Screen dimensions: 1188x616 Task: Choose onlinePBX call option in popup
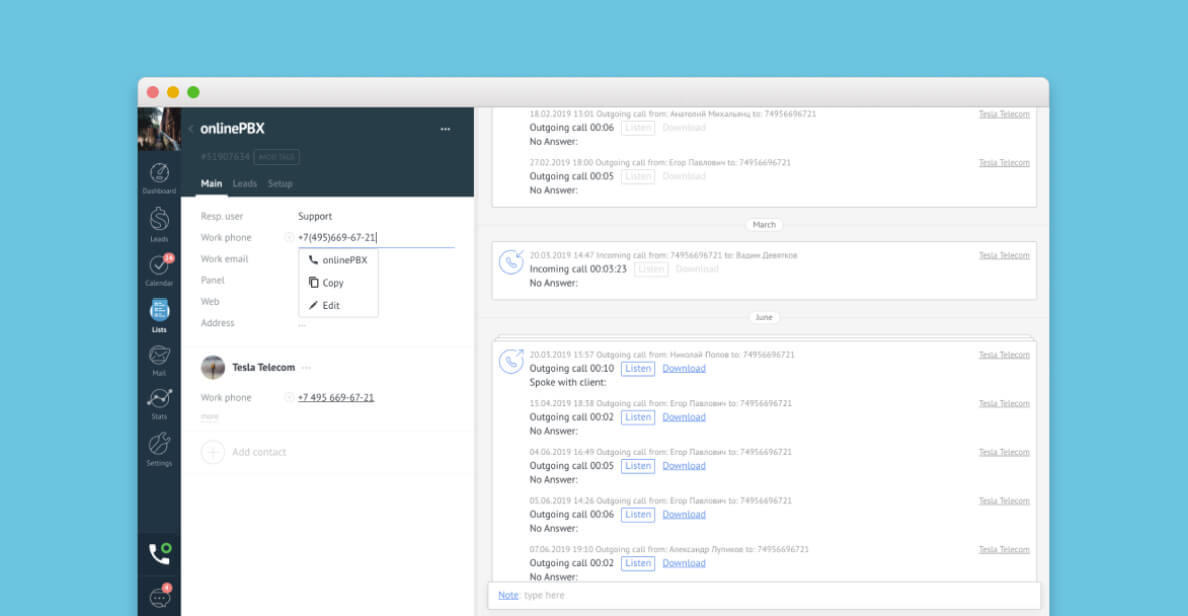[x=338, y=260]
